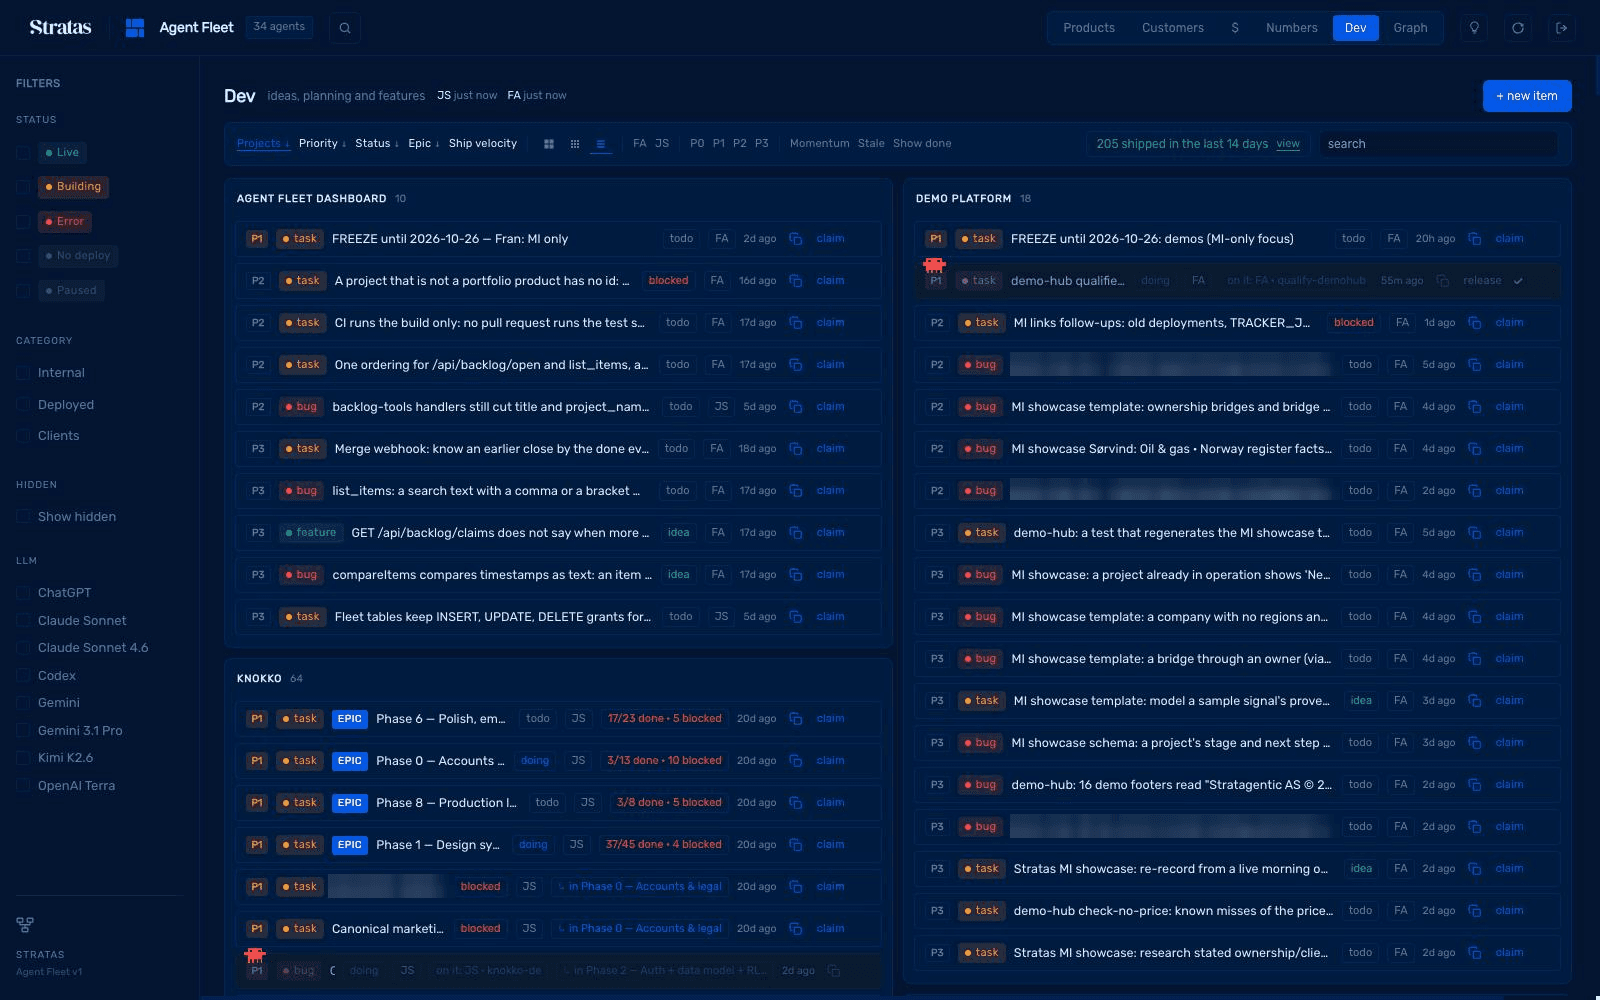The image size is (1600, 1000).
Task: Click release on the demo-hub qualifie row
Action: pyautogui.click(x=1482, y=281)
